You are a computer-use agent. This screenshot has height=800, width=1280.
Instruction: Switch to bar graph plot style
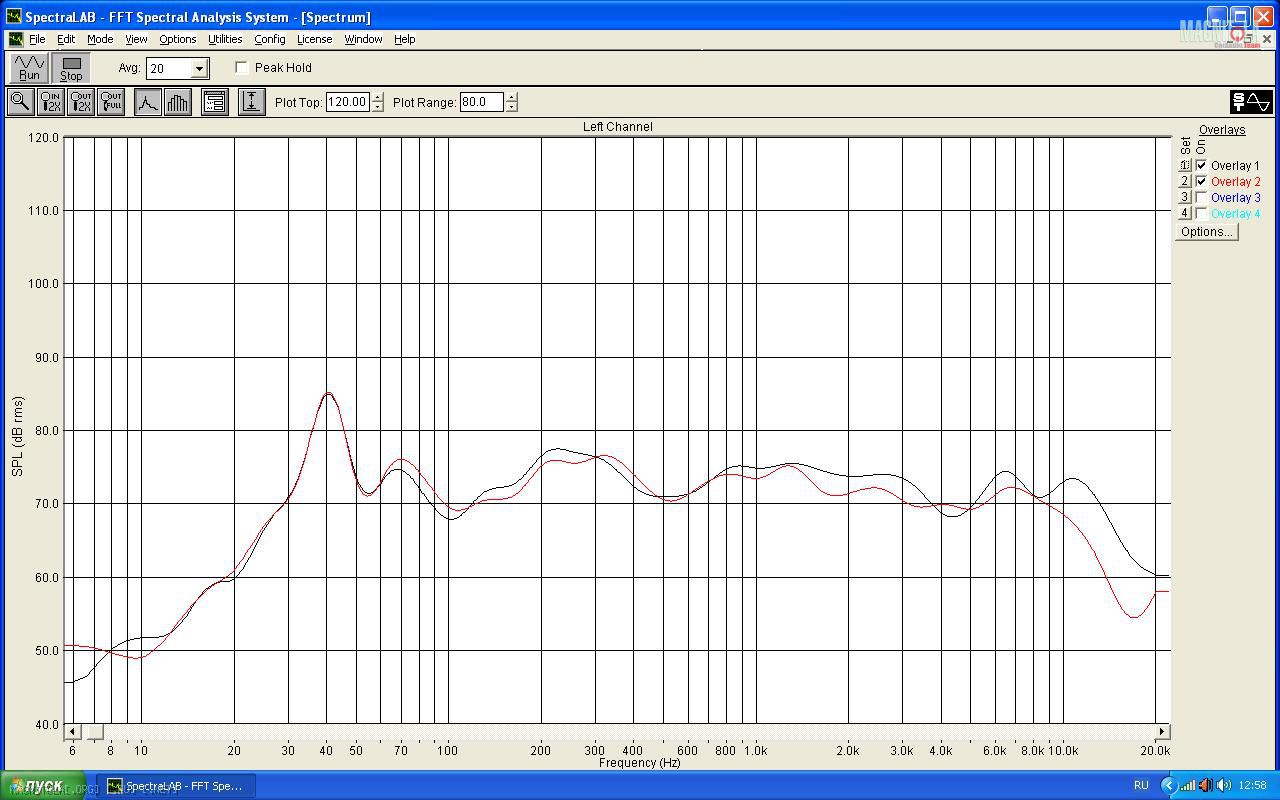(178, 102)
